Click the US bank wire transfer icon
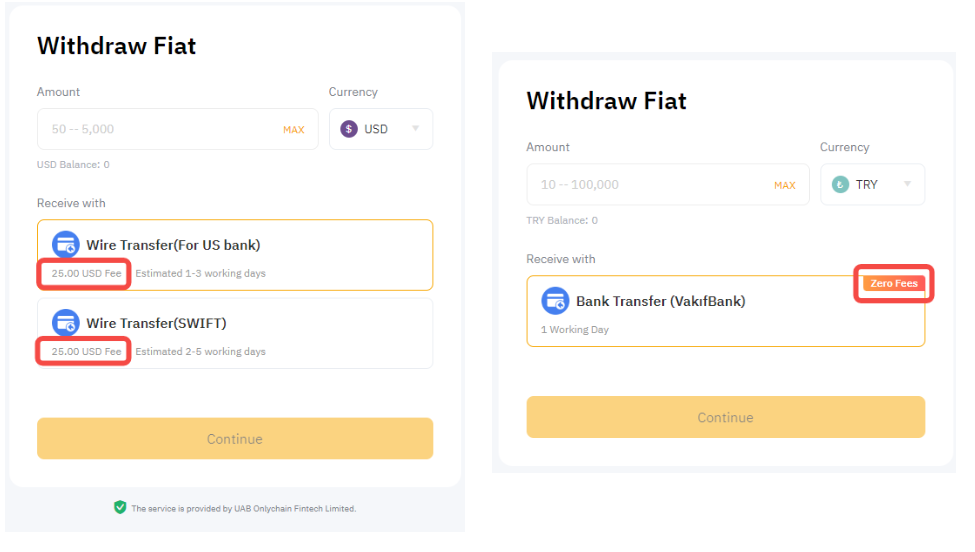This screenshot has width=975, height=552. (66, 245)
